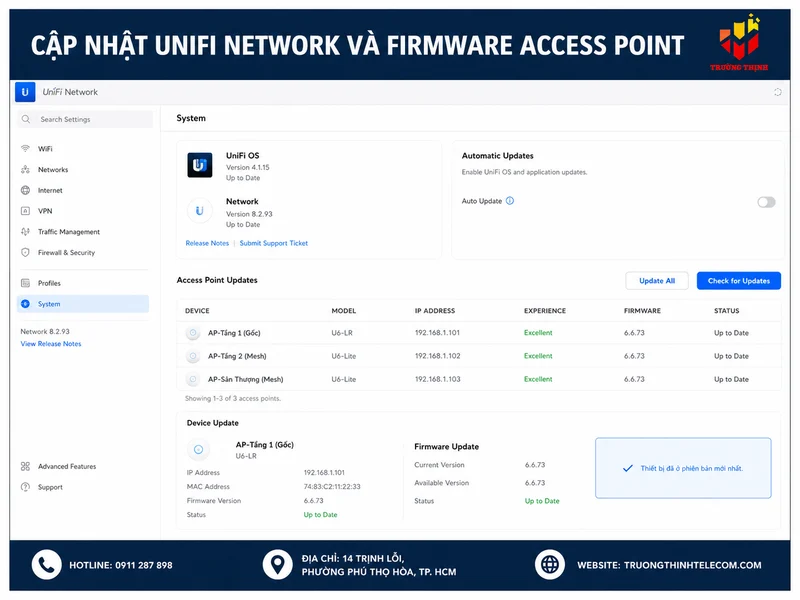
Task: Open the Internet settings section
Action: click(x=84, y=190)
